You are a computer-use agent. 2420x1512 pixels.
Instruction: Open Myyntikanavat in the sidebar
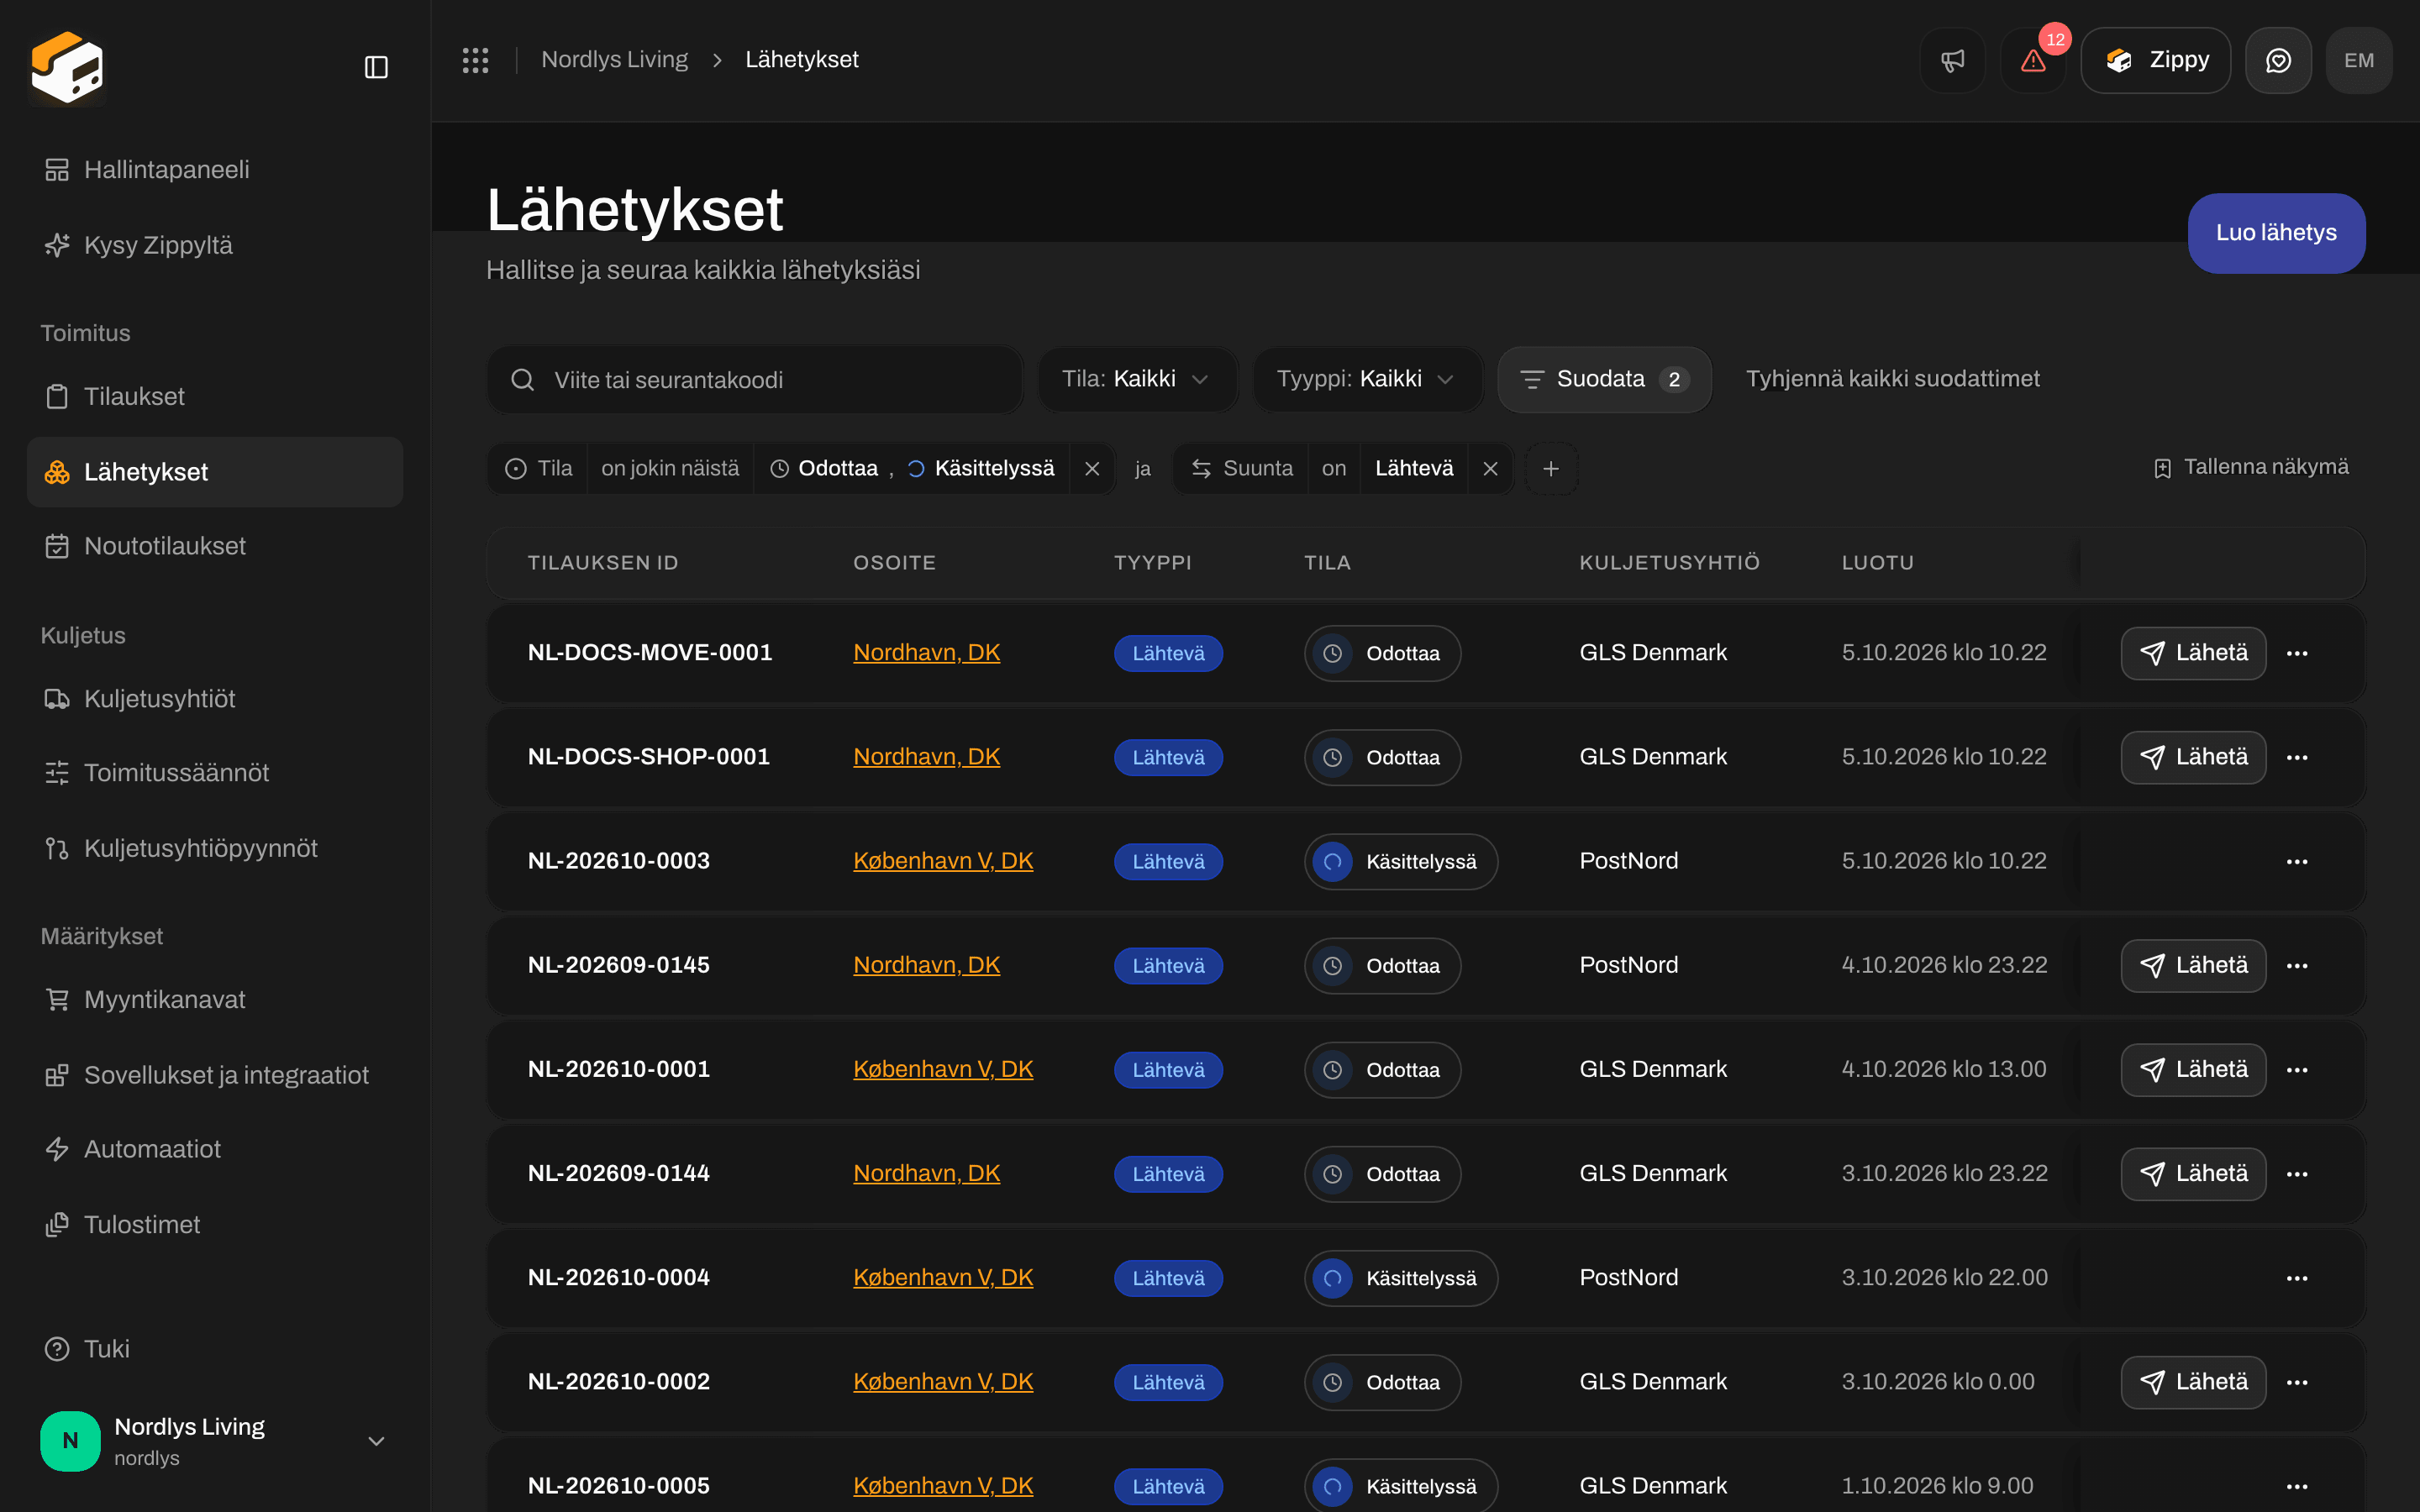(x=215, y=1000)
